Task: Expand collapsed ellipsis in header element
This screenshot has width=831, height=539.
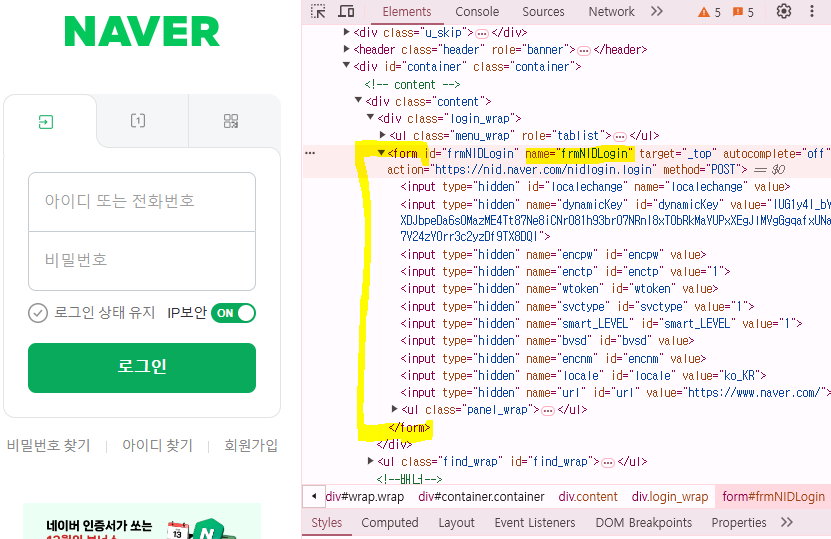Action: tap(584, 51)
